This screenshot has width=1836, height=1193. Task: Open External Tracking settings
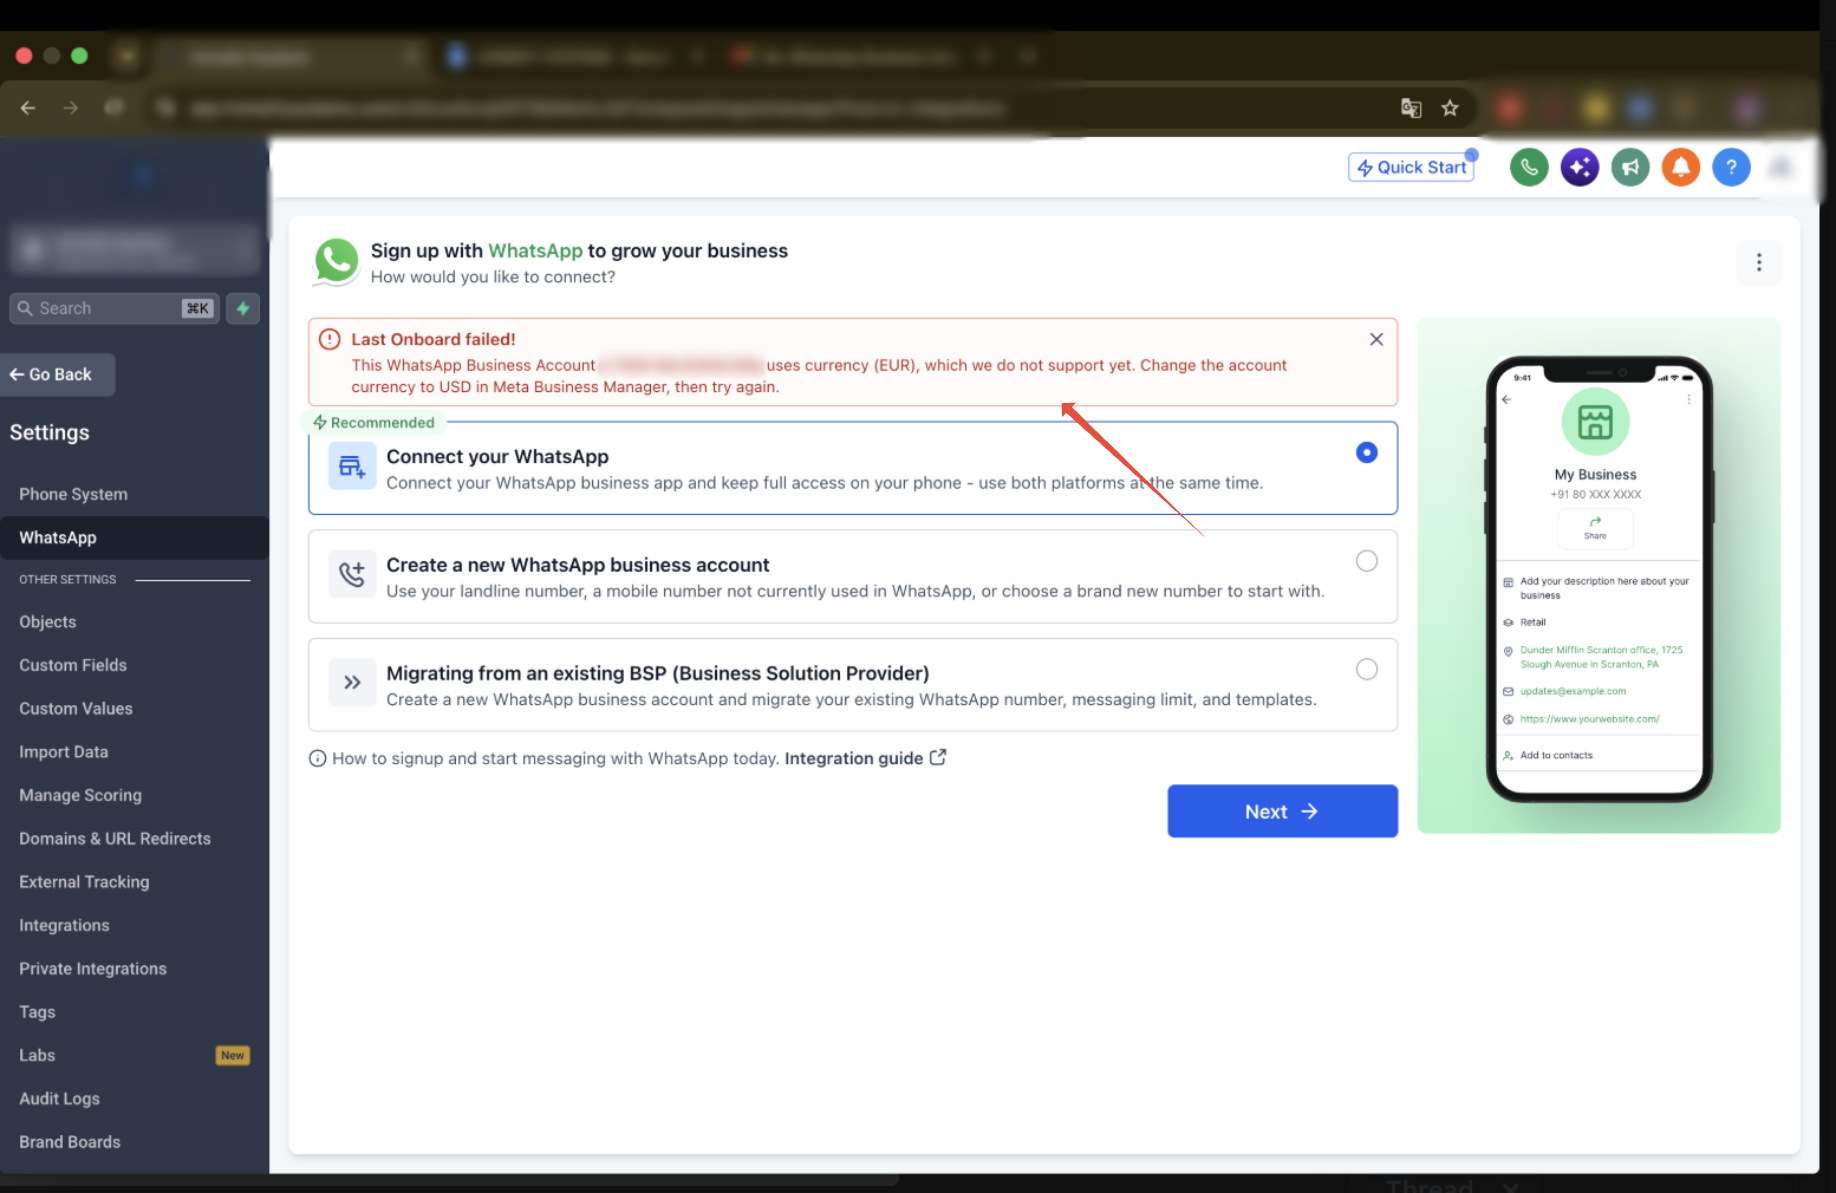pyautogui.click(x=84, y=882)
